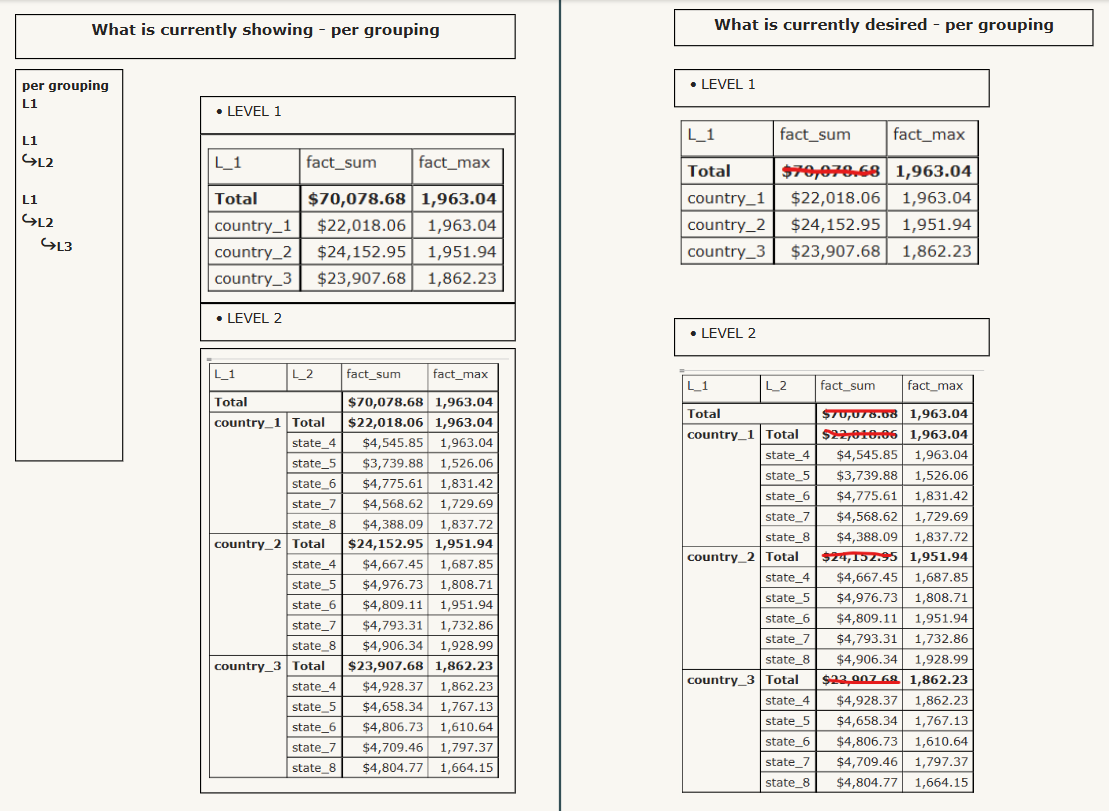Screen dimensions: 1109x811
Task: Click the fact_max header in right Level 1 table
Action: coord(929,135)
